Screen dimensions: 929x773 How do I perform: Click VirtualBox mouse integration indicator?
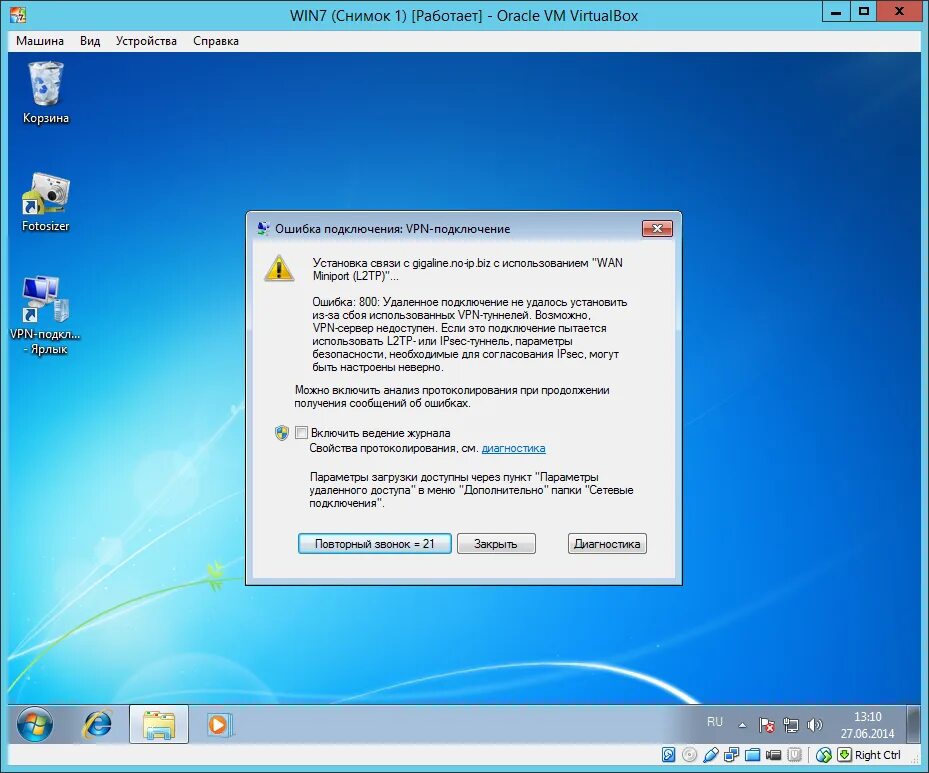[824, 755]
